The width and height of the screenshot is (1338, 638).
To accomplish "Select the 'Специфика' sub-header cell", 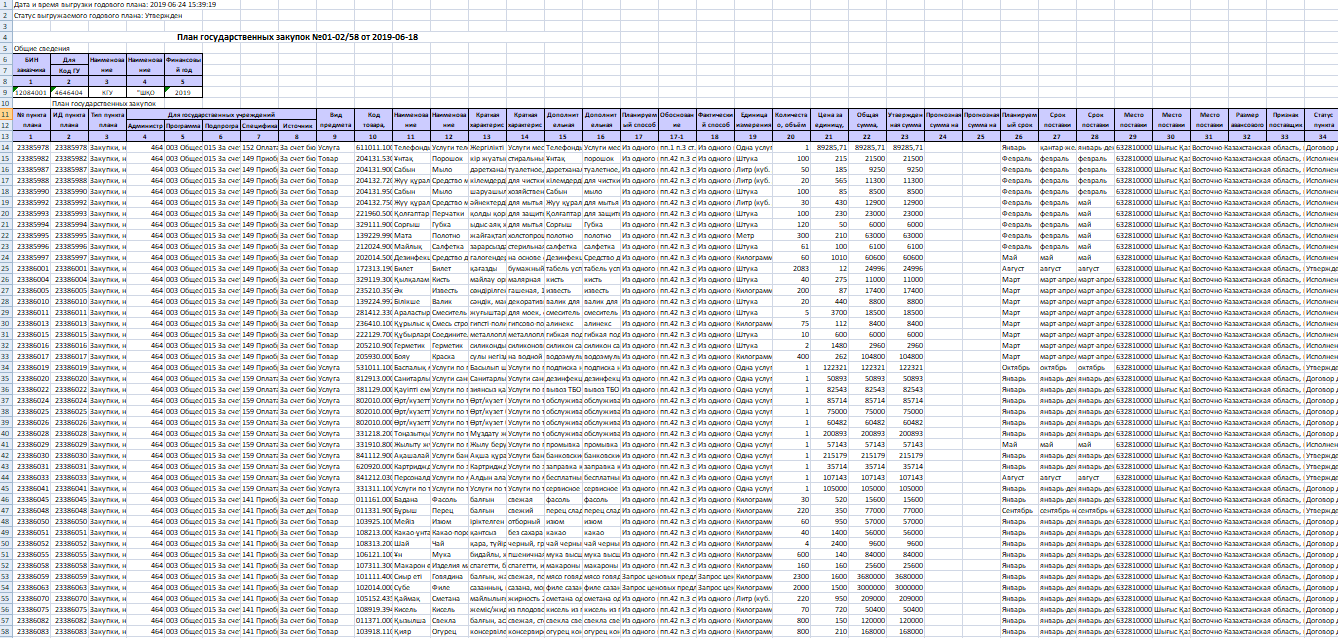I will (259, 126).
